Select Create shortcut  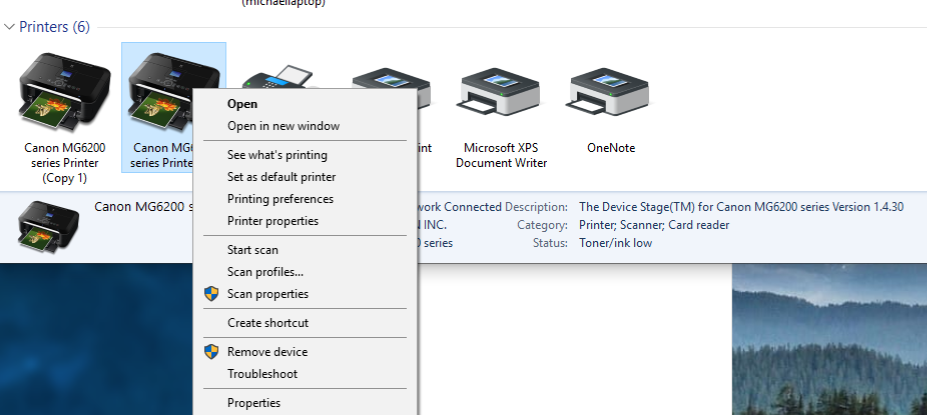pos(305,323)
